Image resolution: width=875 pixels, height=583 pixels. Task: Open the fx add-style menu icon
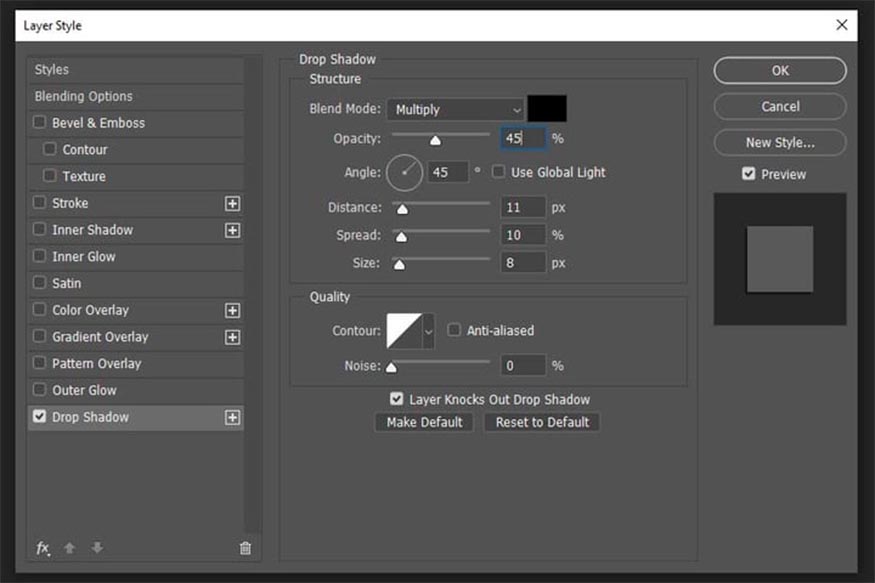click(43, 548)
